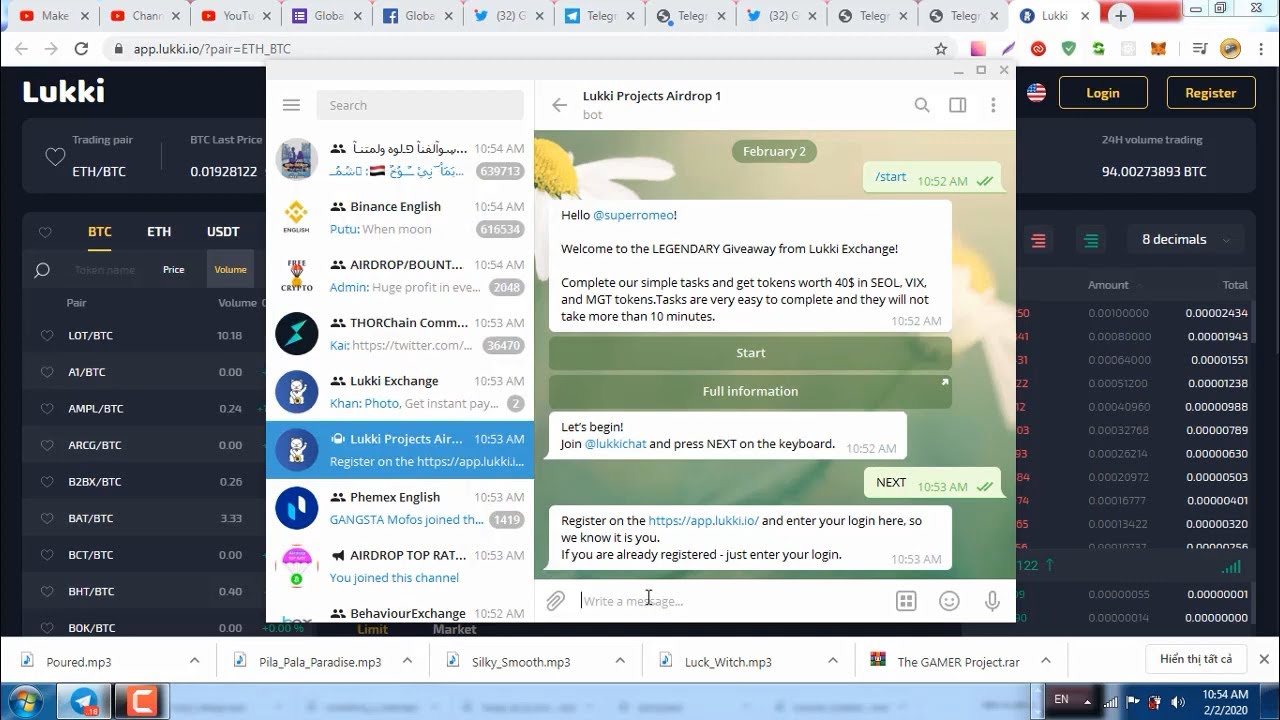Switch to the Make YouTube tab
The image size is (1280, 720).
pos(55,16)
